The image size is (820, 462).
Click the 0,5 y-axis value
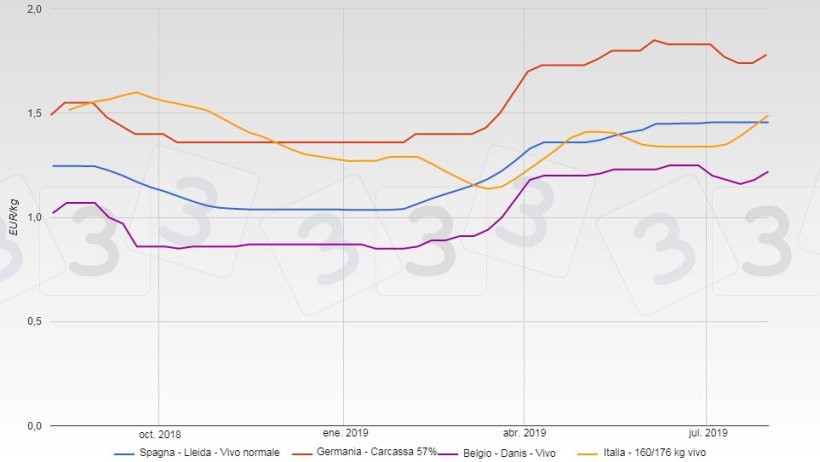tap(34, 321)
